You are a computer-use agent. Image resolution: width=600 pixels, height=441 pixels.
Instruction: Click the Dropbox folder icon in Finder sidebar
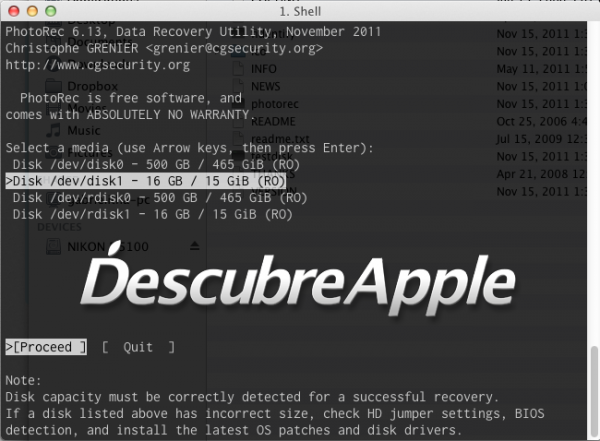pyautogui.click(x=53, y=86)
